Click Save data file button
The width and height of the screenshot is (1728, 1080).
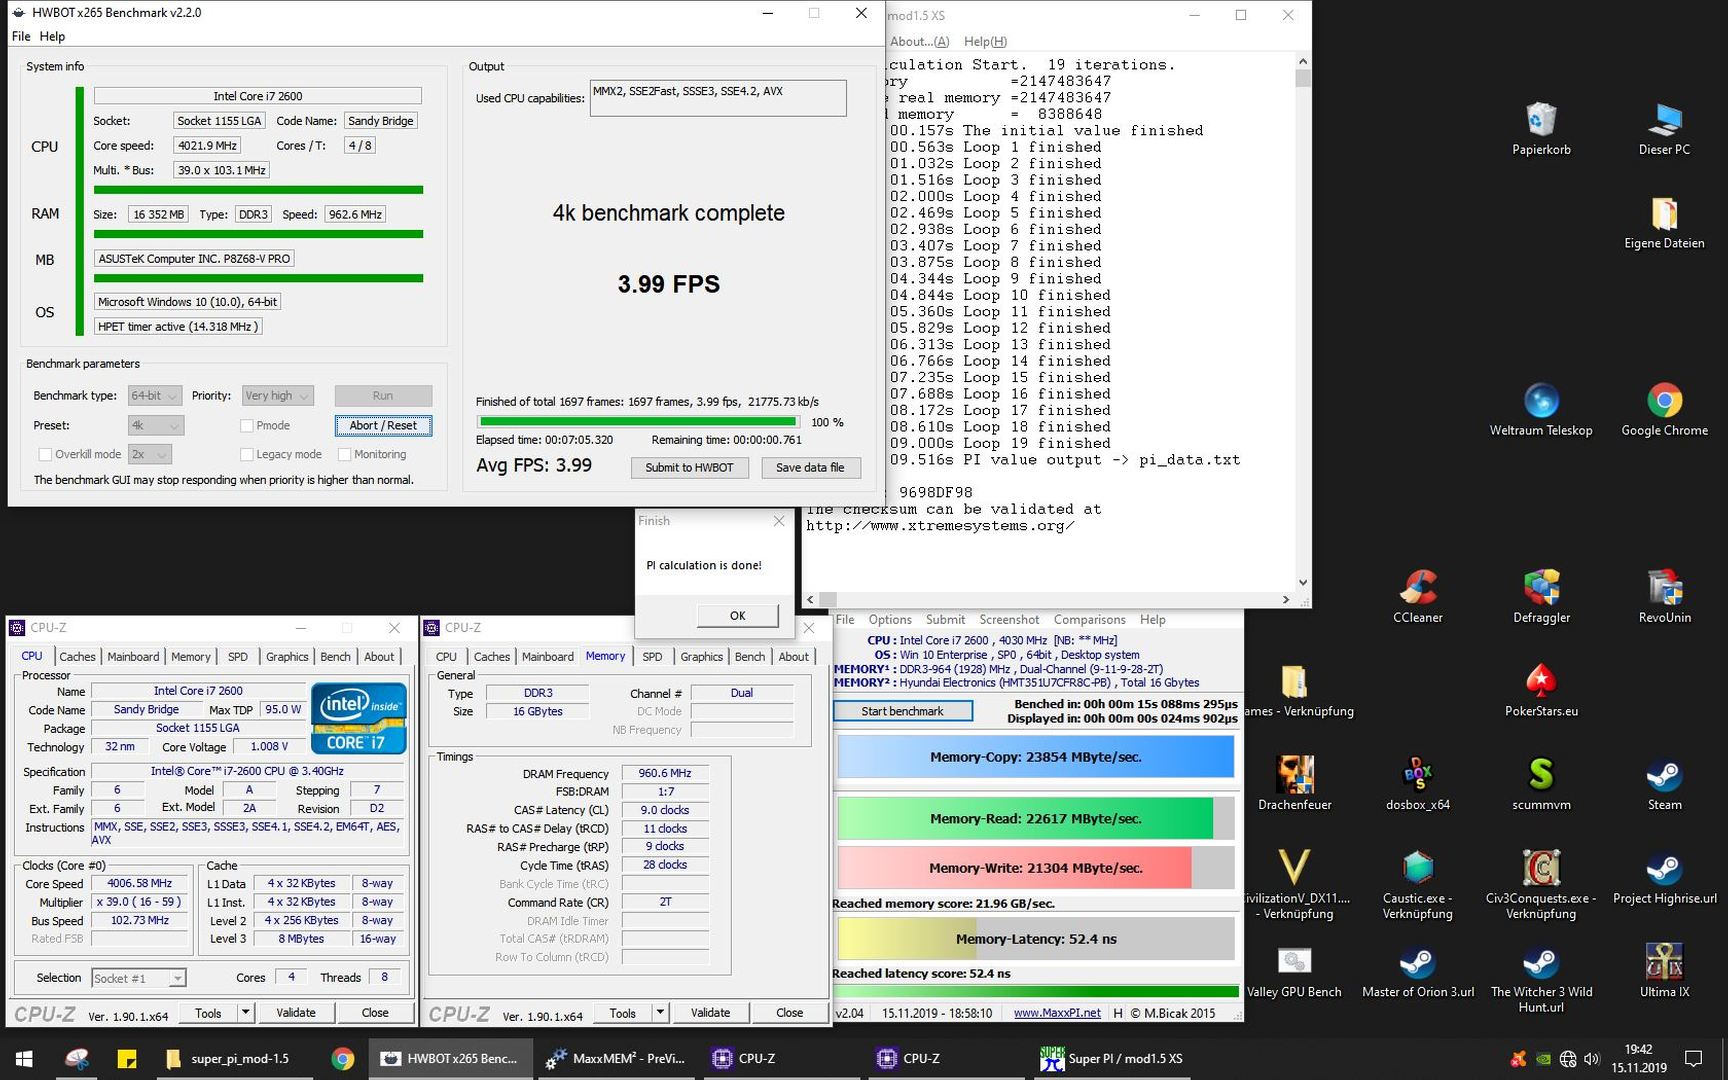click(810, 468)
